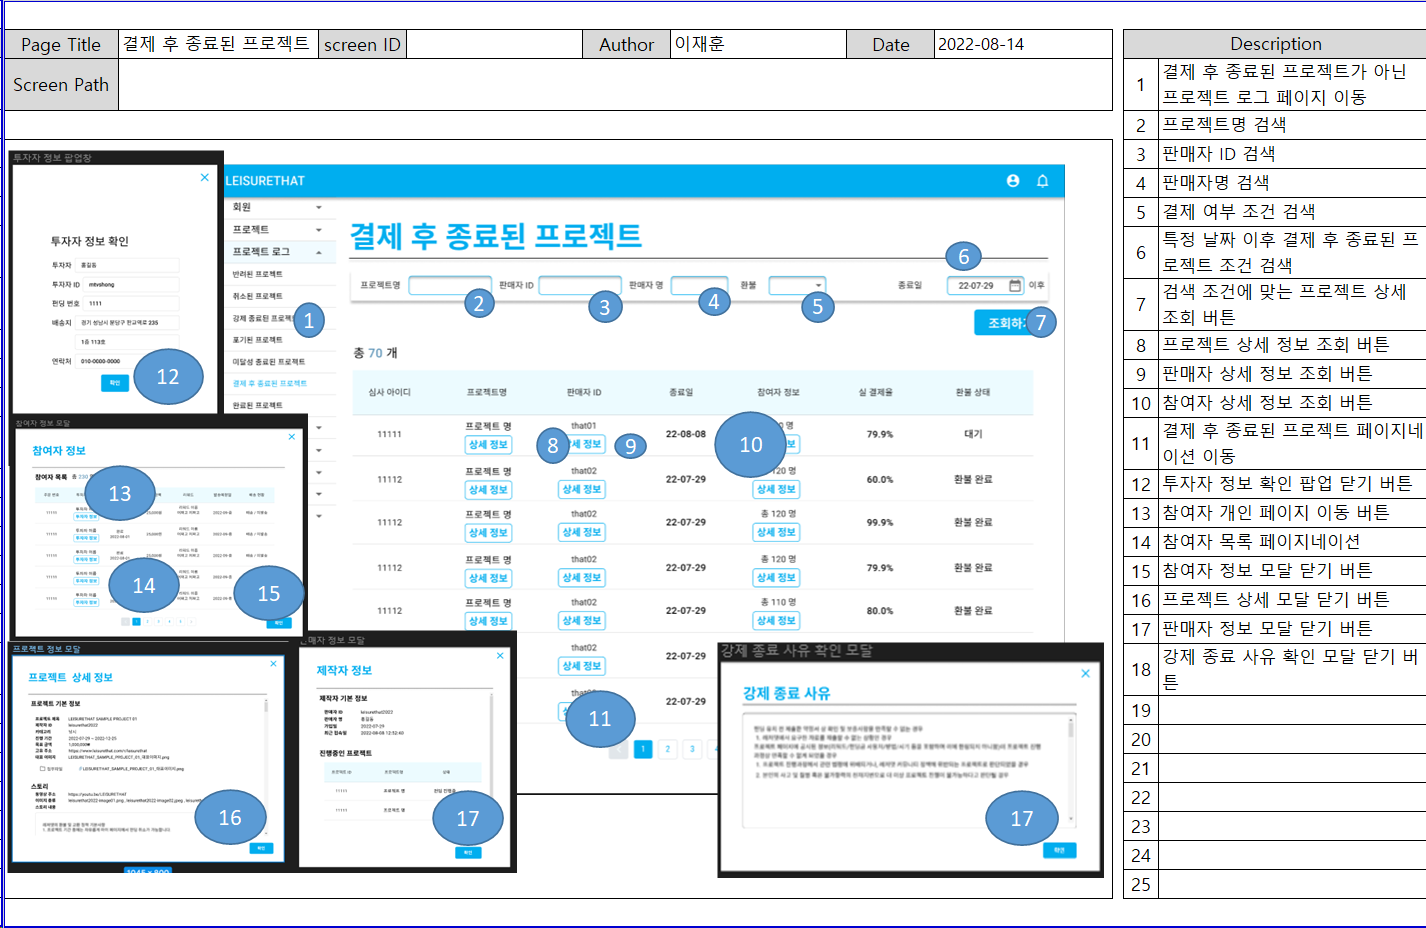This screenshot has height=928, width=1426.
Task: Click the 총 70 개 result count text
Action: [375, 353]
